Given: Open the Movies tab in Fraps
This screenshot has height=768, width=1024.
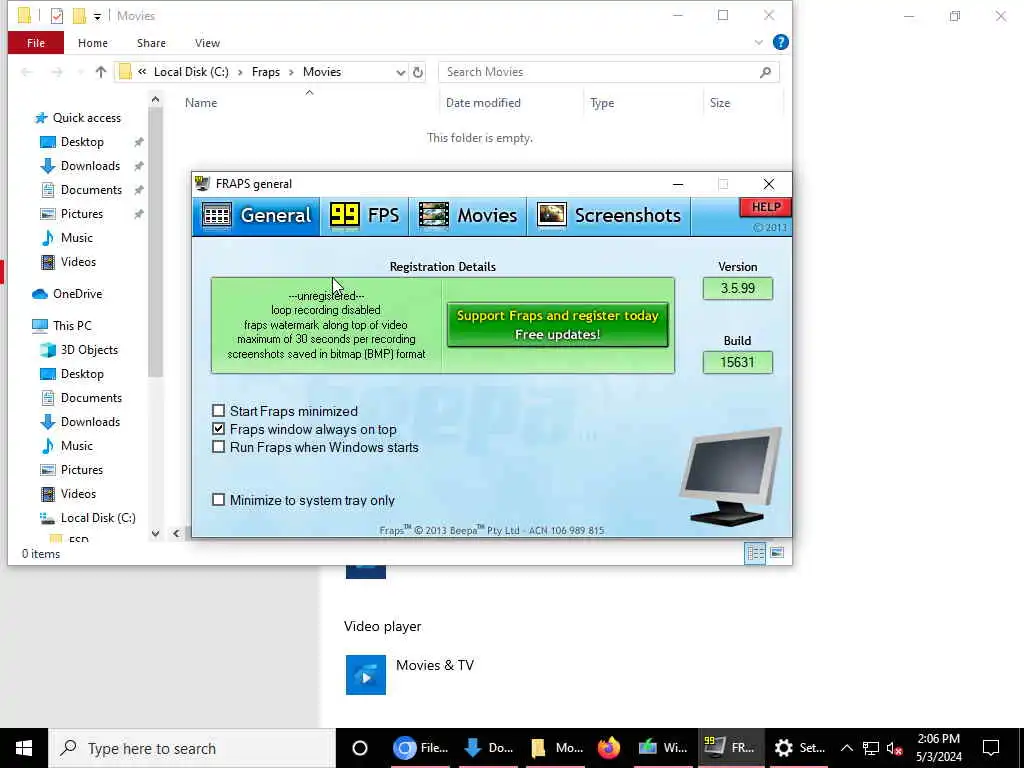Looking at the screenshot, I should point(468,216).
